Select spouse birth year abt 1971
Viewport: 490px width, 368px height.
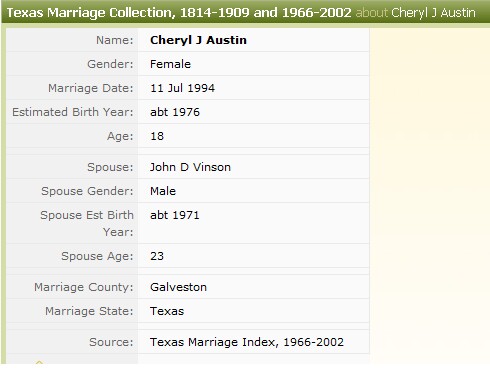tap(175, 215)
